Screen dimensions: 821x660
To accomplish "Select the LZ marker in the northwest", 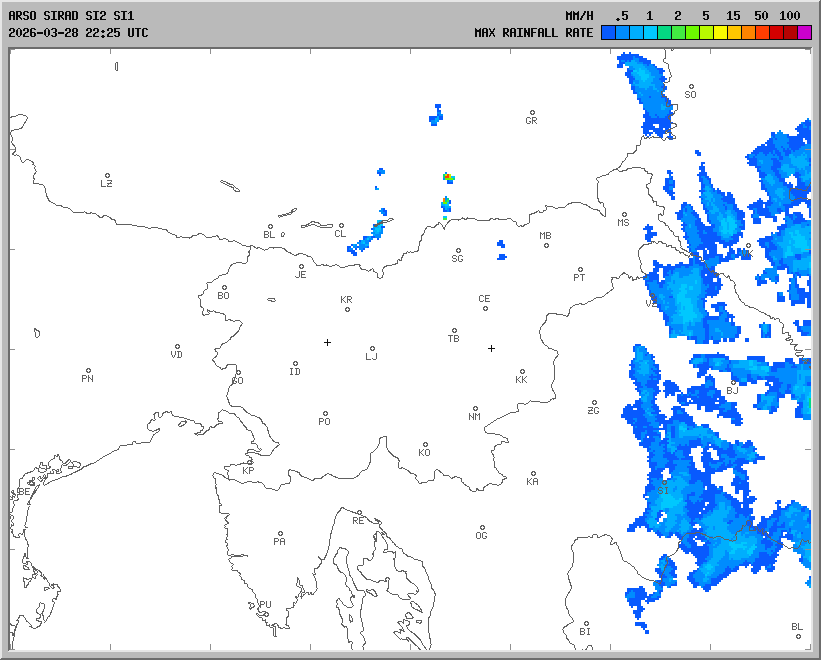I will click(x=107, y=176).
